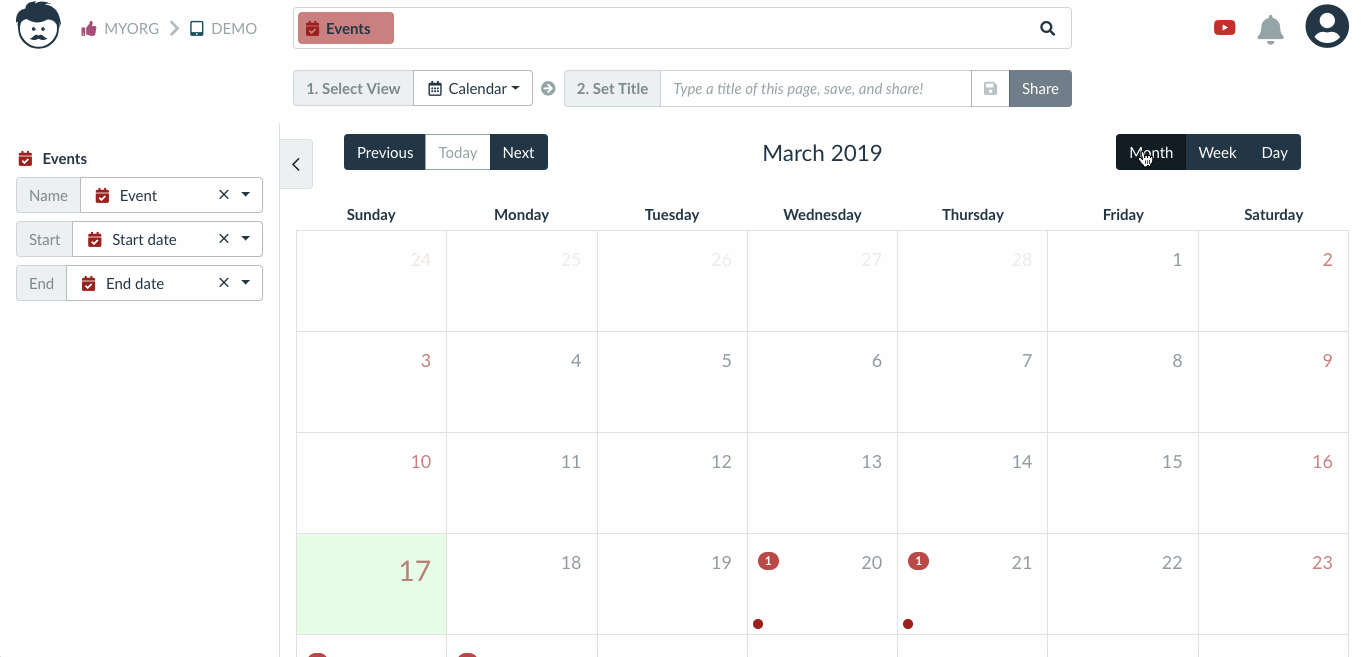Screen dimensions: 1361x657
Task: Open the Calendar view dropdown
Action: [x=473, y=88]
